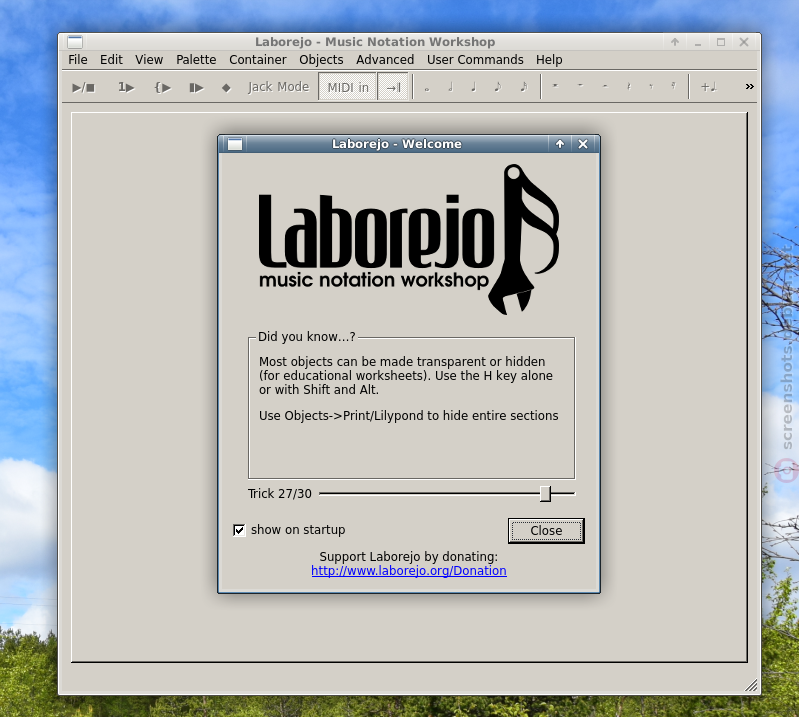Open the Help menu
The width and height of the screenshot is (799, 717).
(549, 60)
